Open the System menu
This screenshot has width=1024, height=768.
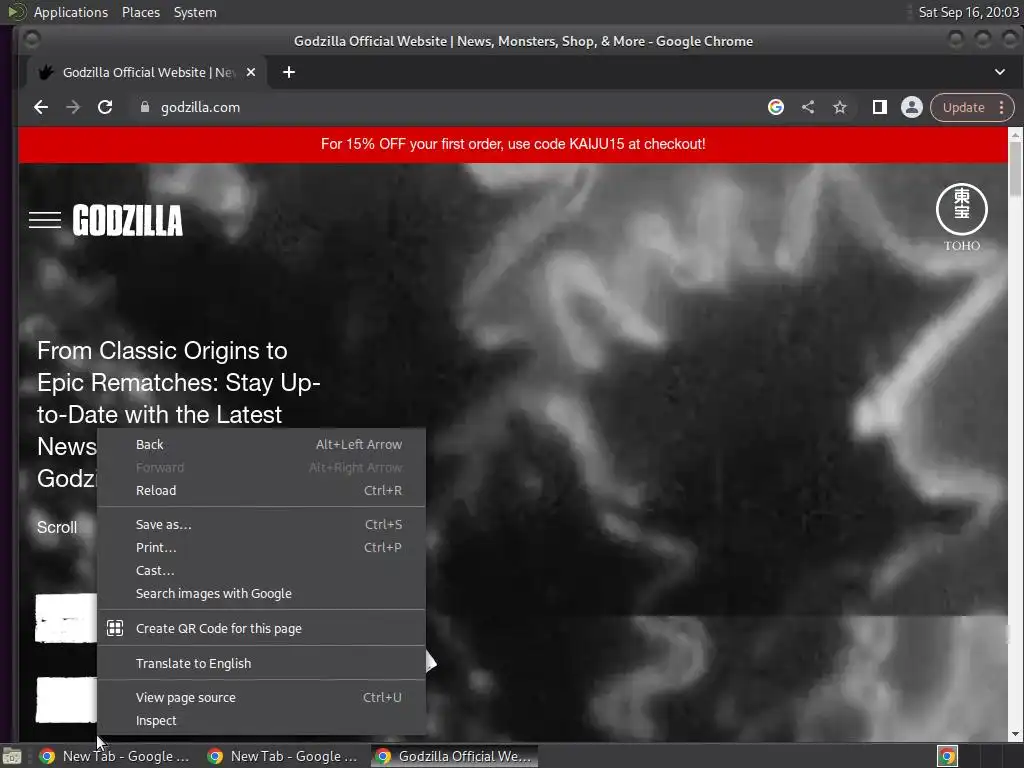pyautogui.click(x=195, y=12)
